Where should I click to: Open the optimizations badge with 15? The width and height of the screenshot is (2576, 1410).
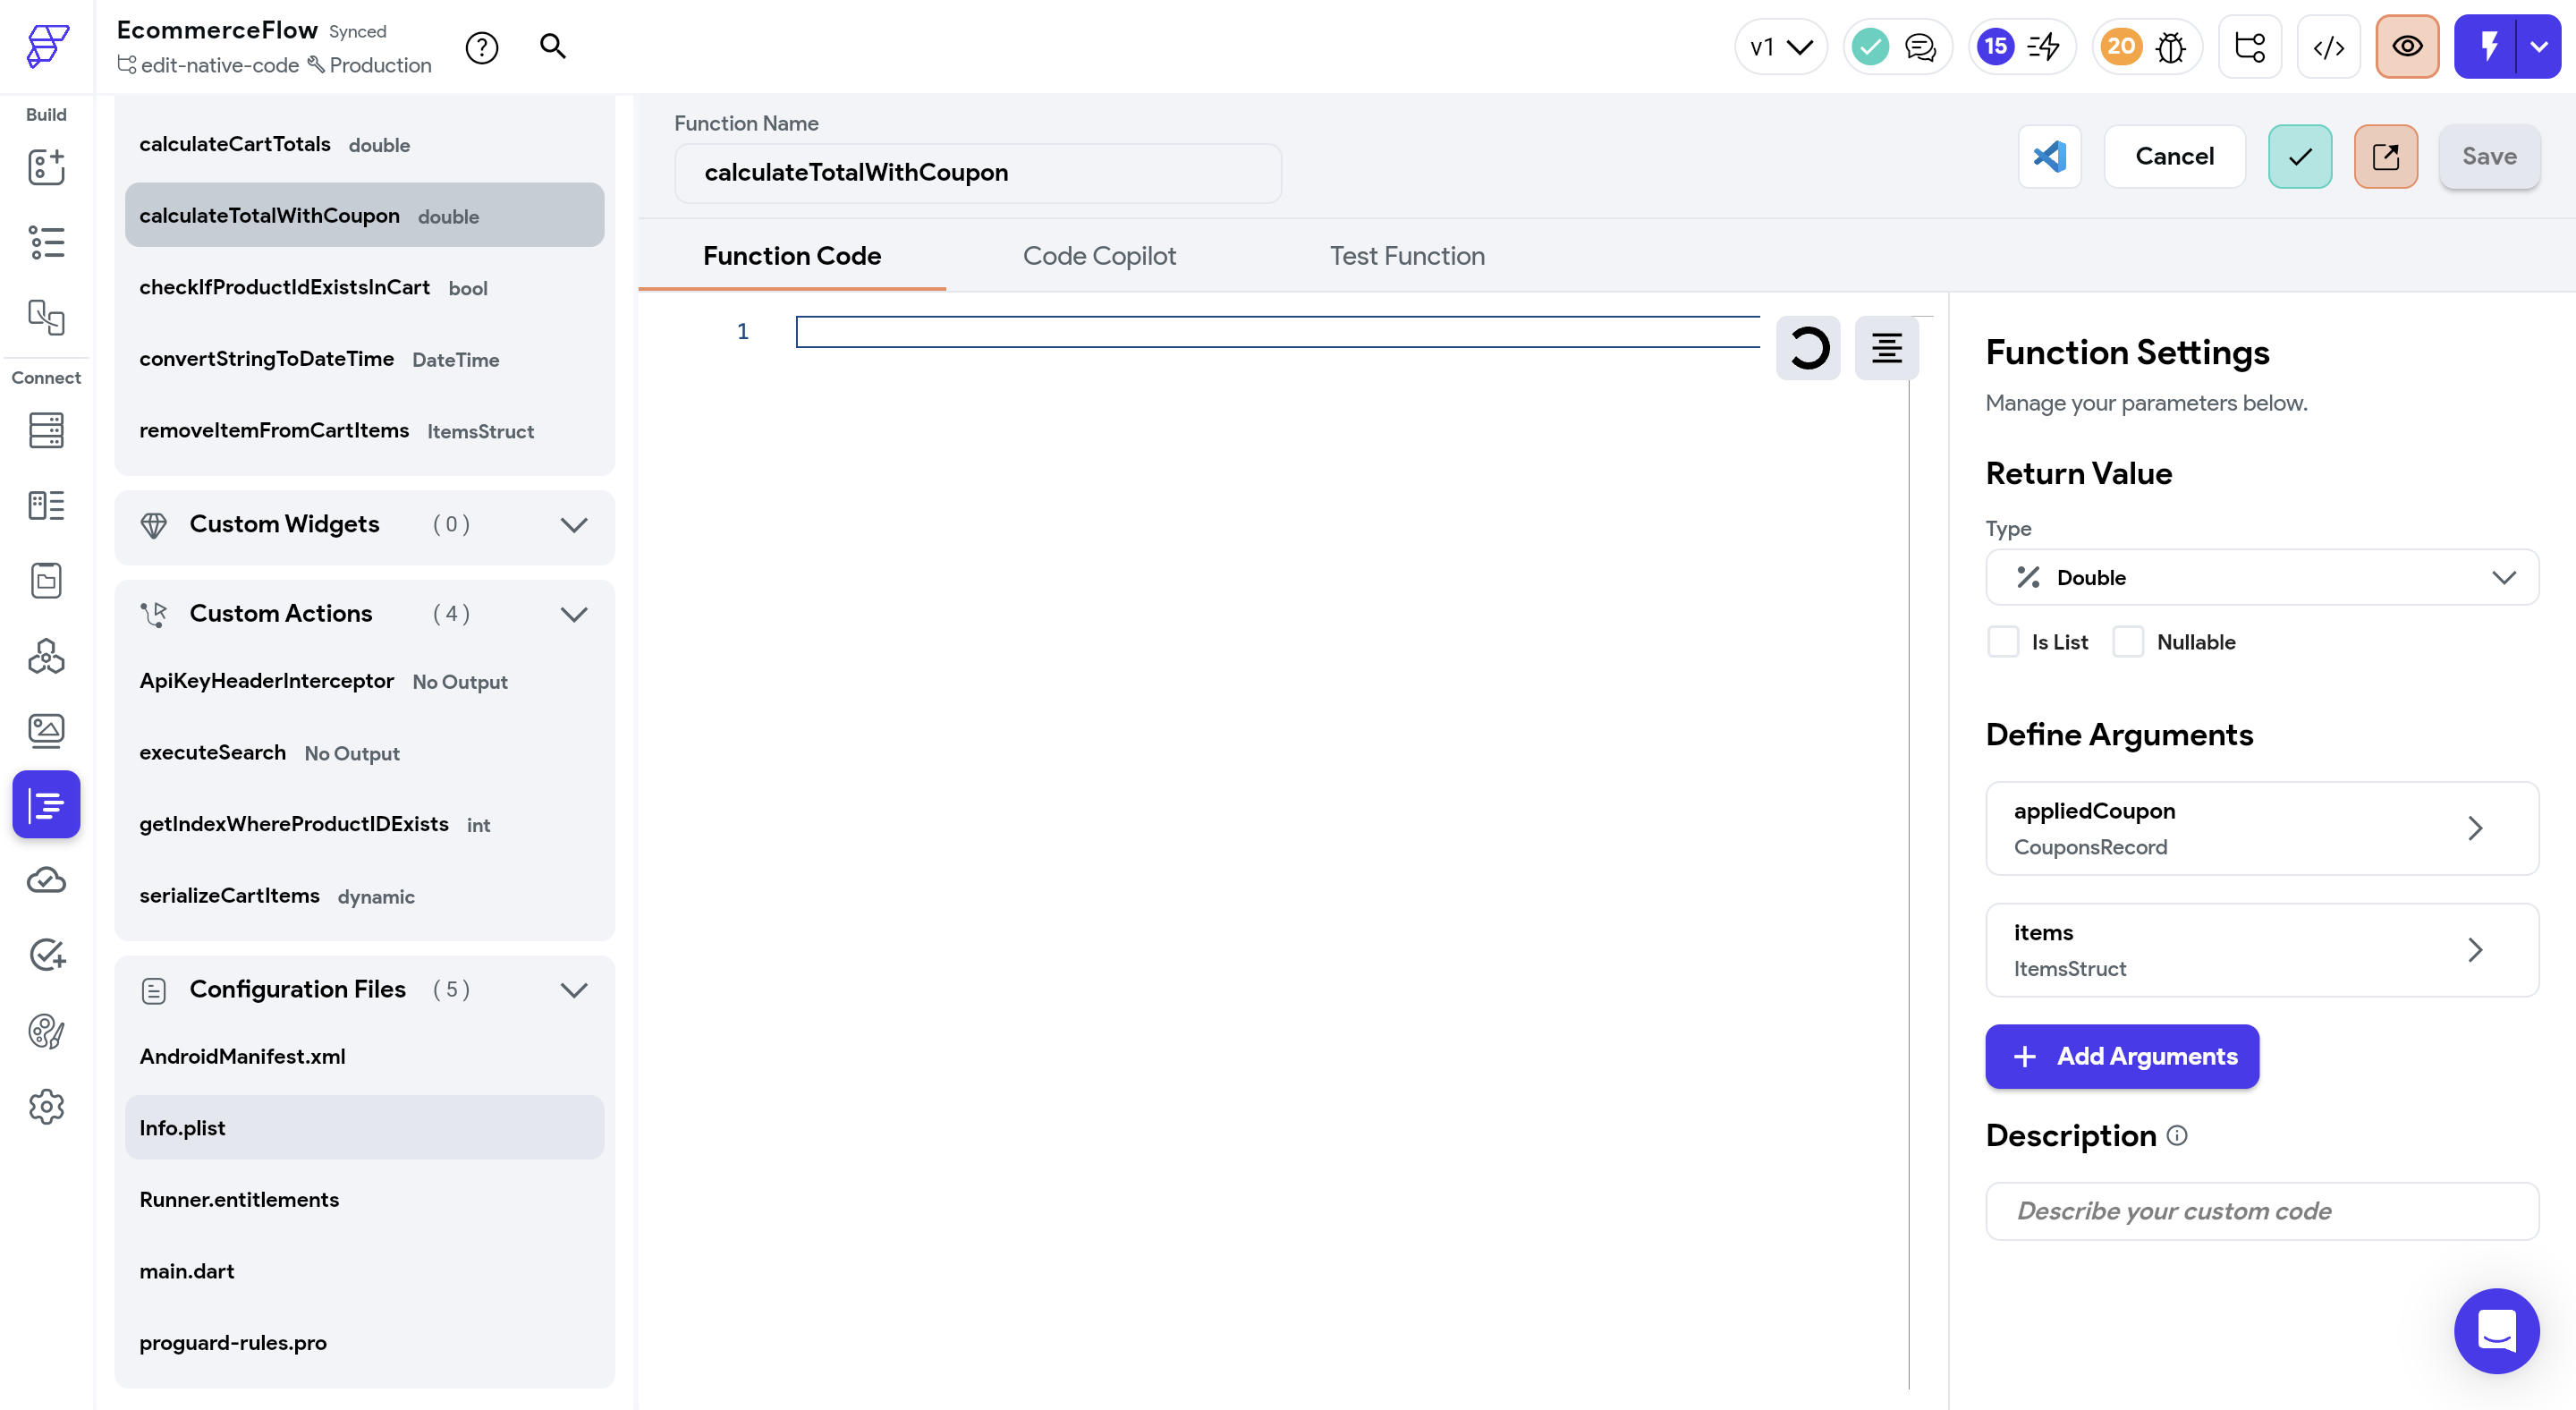coord(2022,46)
